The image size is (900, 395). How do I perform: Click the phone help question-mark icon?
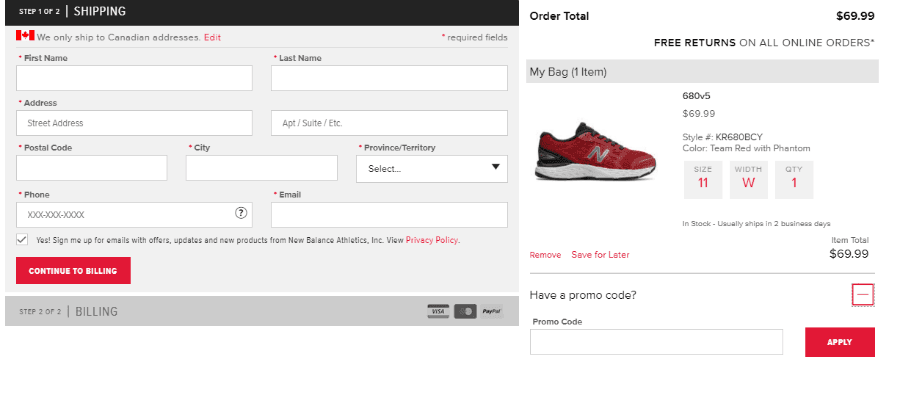(x=241, y=213)
